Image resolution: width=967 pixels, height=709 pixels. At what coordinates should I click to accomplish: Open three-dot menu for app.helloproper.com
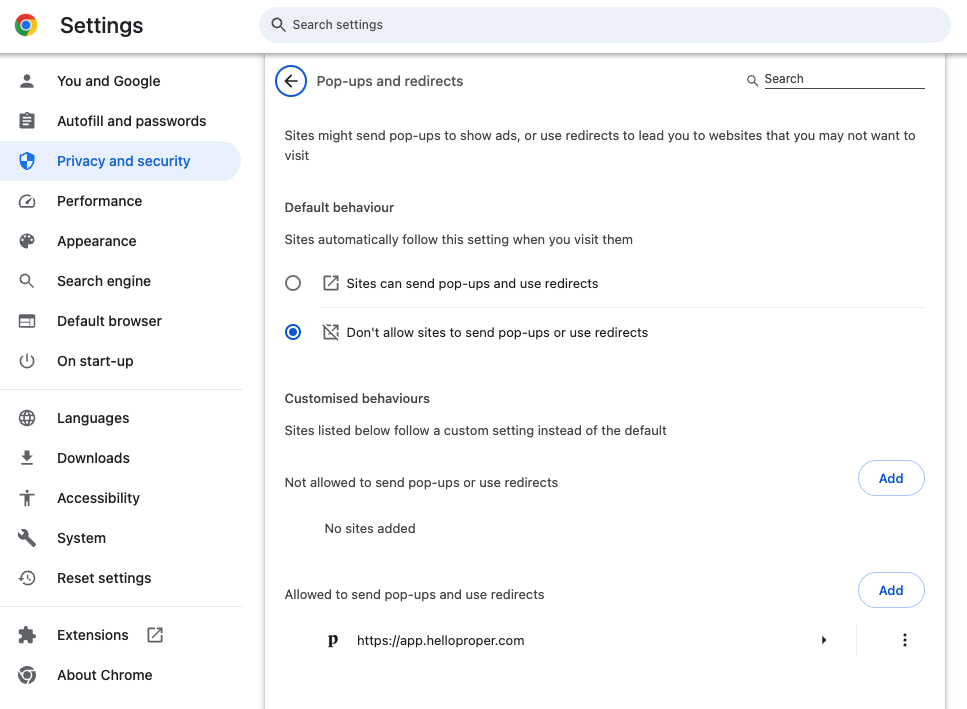coord(905,640)
